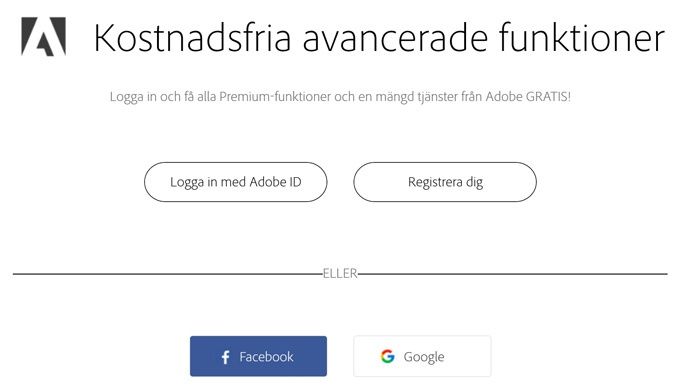The image size is (680, 387).
Task: Click the word 'Kostnadsfria' in the heading
Action: (192, 38)
